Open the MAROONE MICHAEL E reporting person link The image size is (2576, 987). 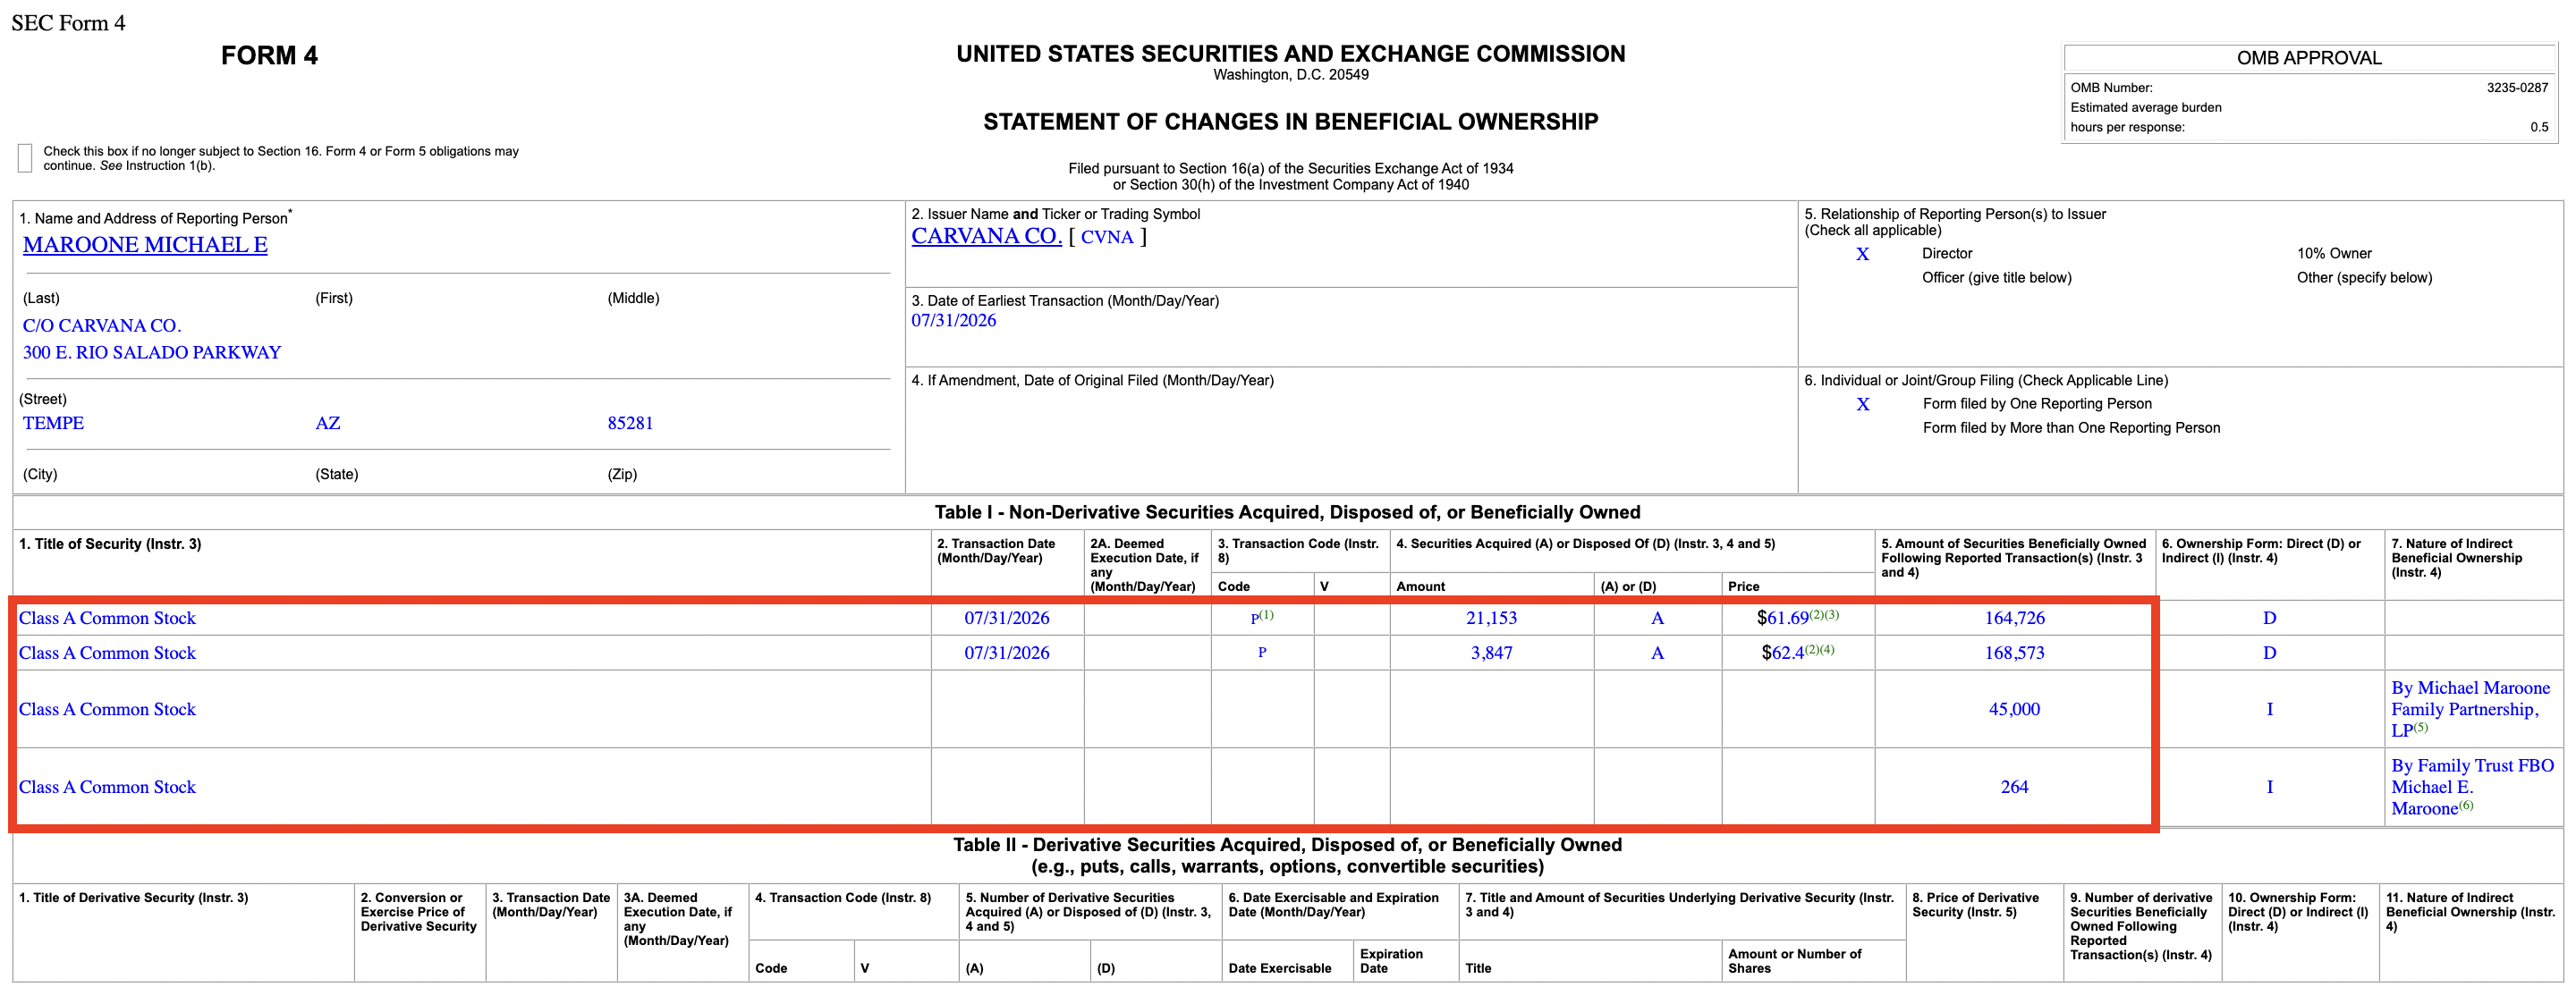point(145,245)
